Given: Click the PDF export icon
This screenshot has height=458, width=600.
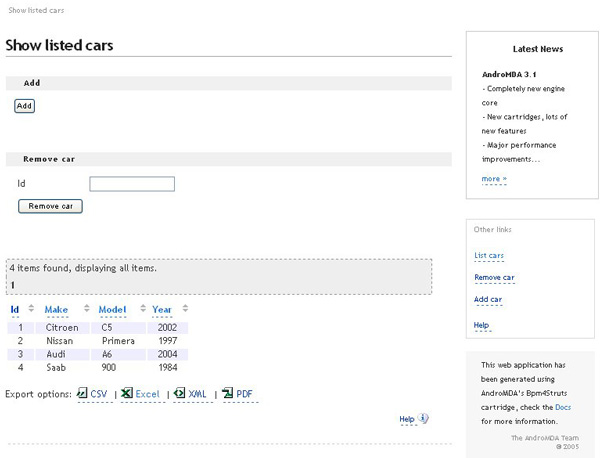Looking at the screenshot, I should click(227, 393).
